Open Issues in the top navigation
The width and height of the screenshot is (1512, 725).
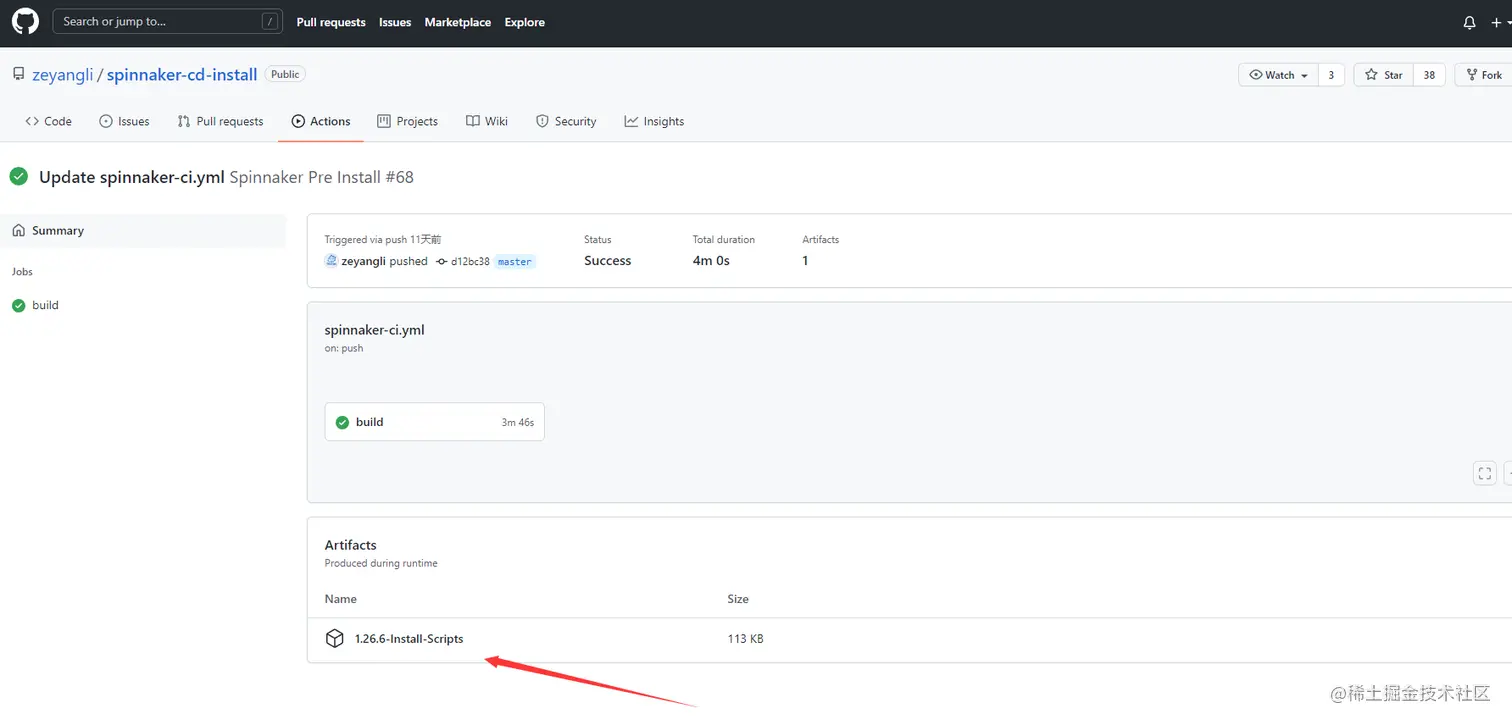(395, 22)
